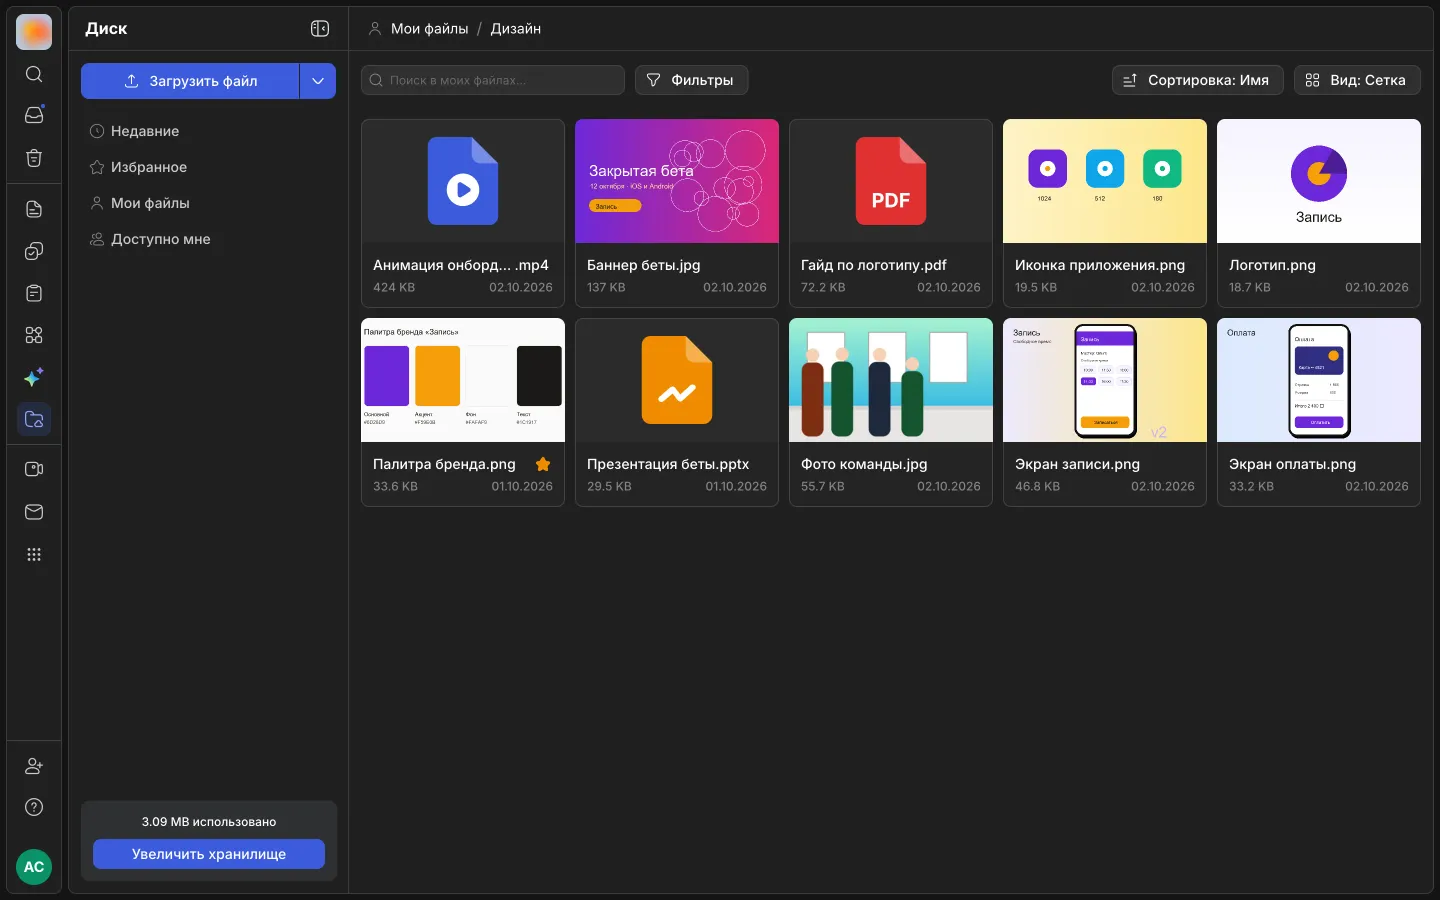Open the four-squares widgets icon in rail
1440x900 pixels.
tap(34, 335)
